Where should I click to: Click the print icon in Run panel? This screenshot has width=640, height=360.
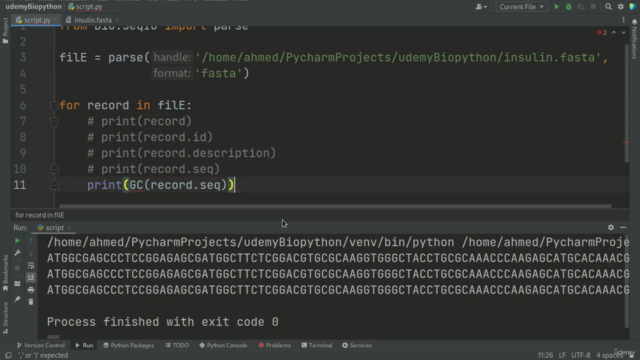[x=31, y=290]
